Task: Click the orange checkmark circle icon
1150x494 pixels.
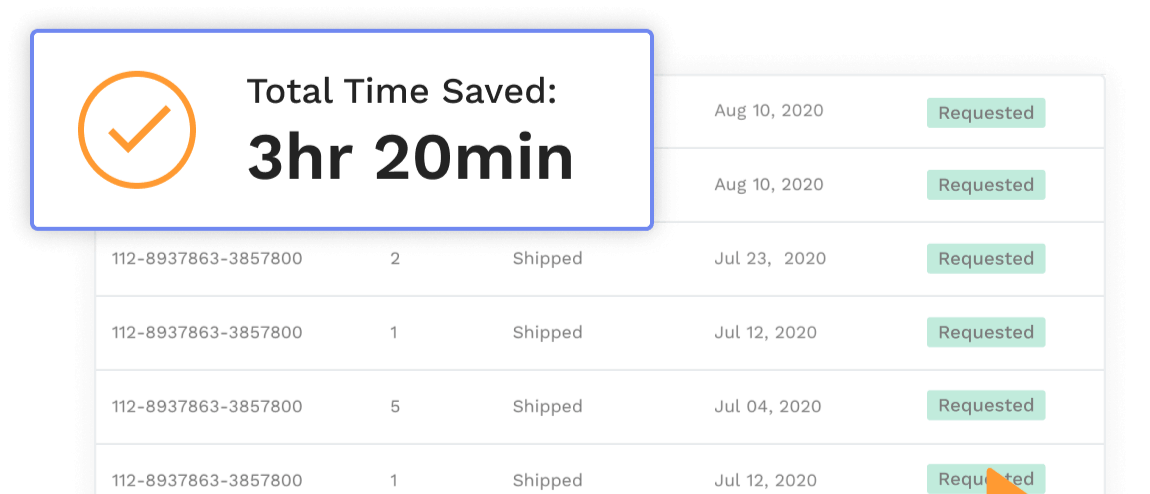Action: (x=137, y=130)
